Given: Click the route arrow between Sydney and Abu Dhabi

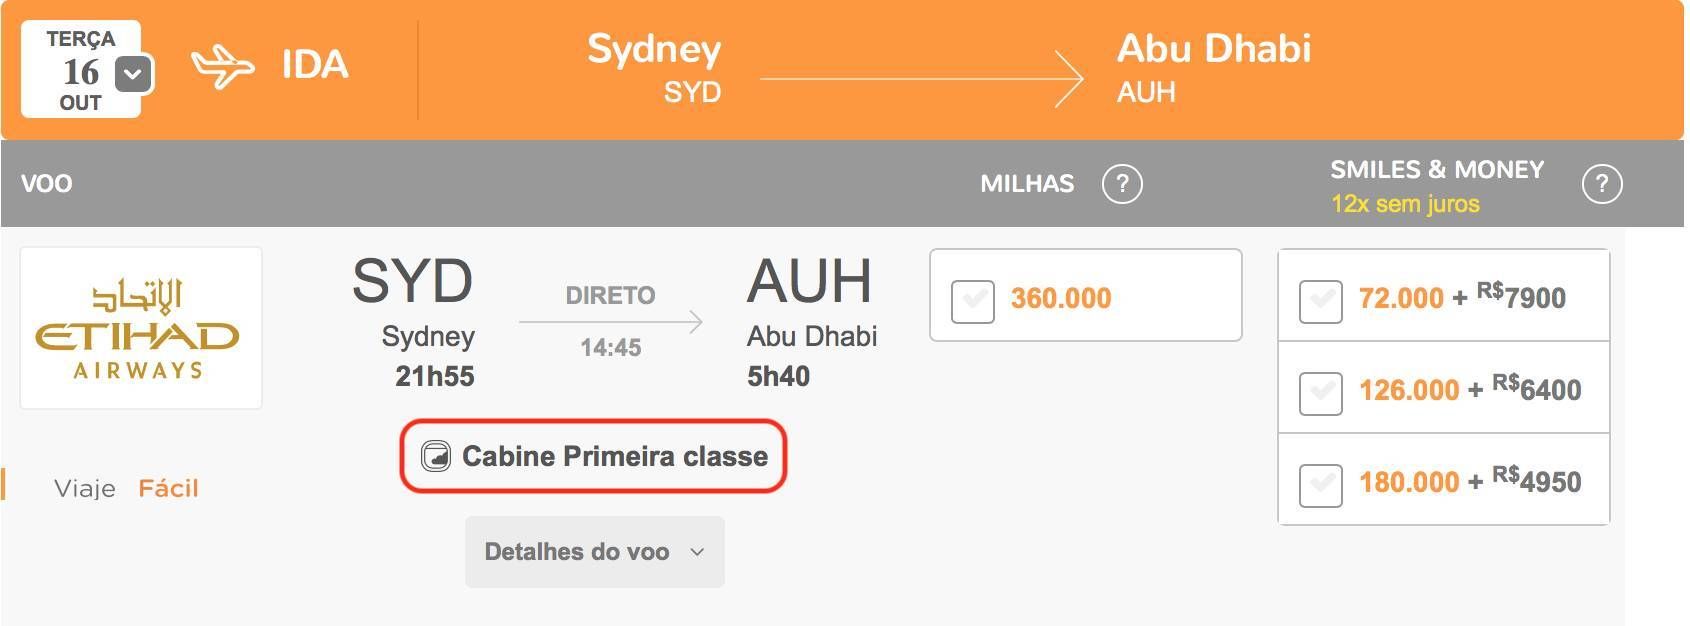Looking at the screenshot, I should click(921, 78).
